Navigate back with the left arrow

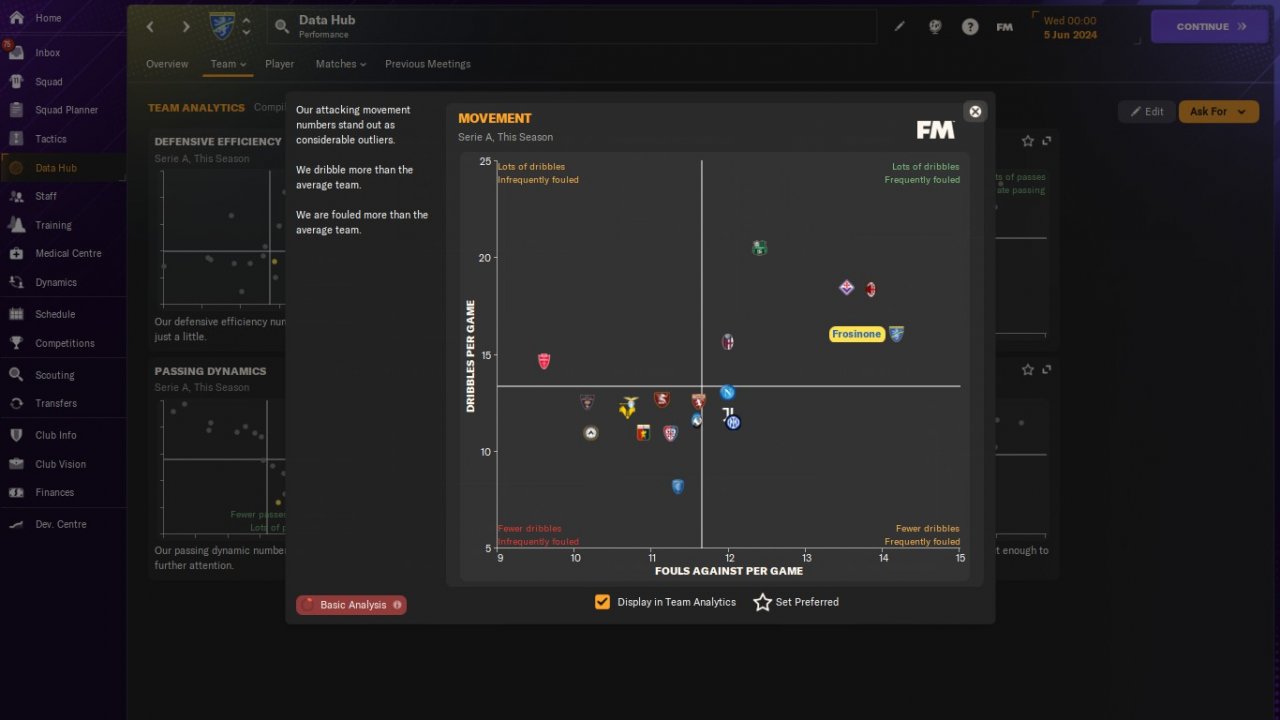[150, 27]
